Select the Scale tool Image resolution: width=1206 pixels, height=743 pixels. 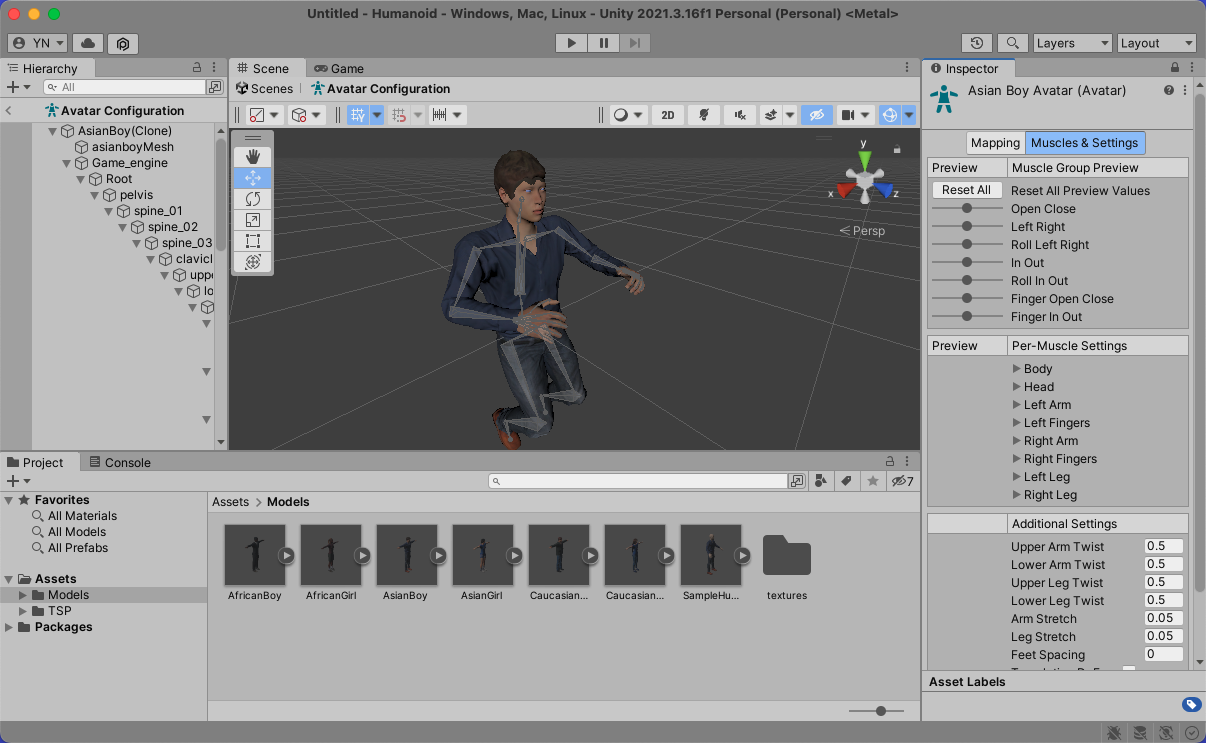[253, 220]
